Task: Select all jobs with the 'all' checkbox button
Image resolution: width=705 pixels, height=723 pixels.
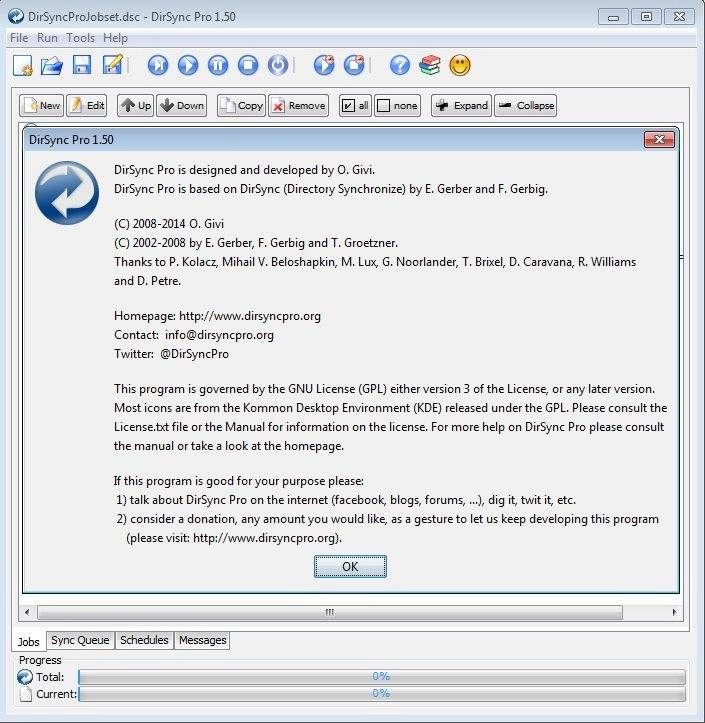Action: [355, 106]
